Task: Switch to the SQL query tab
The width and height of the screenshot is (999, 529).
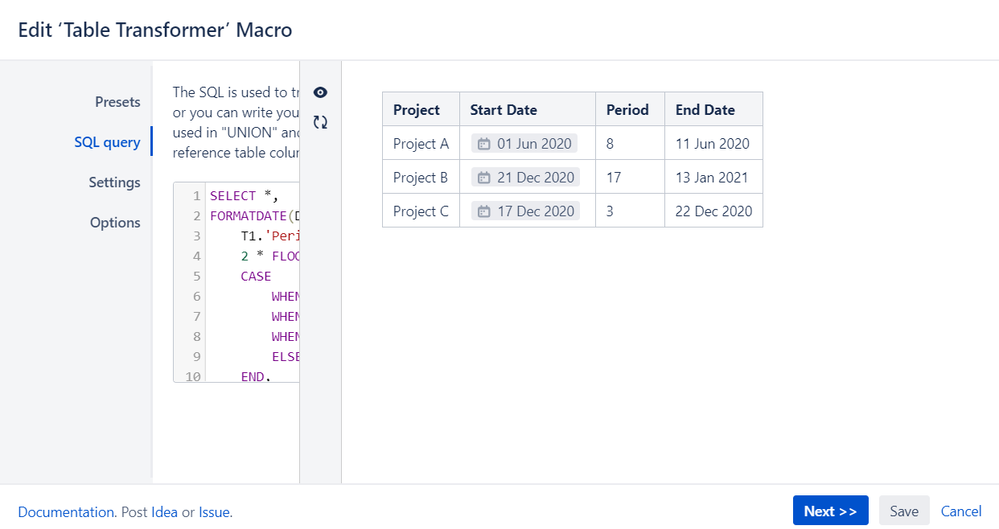Action: (107, 142)
